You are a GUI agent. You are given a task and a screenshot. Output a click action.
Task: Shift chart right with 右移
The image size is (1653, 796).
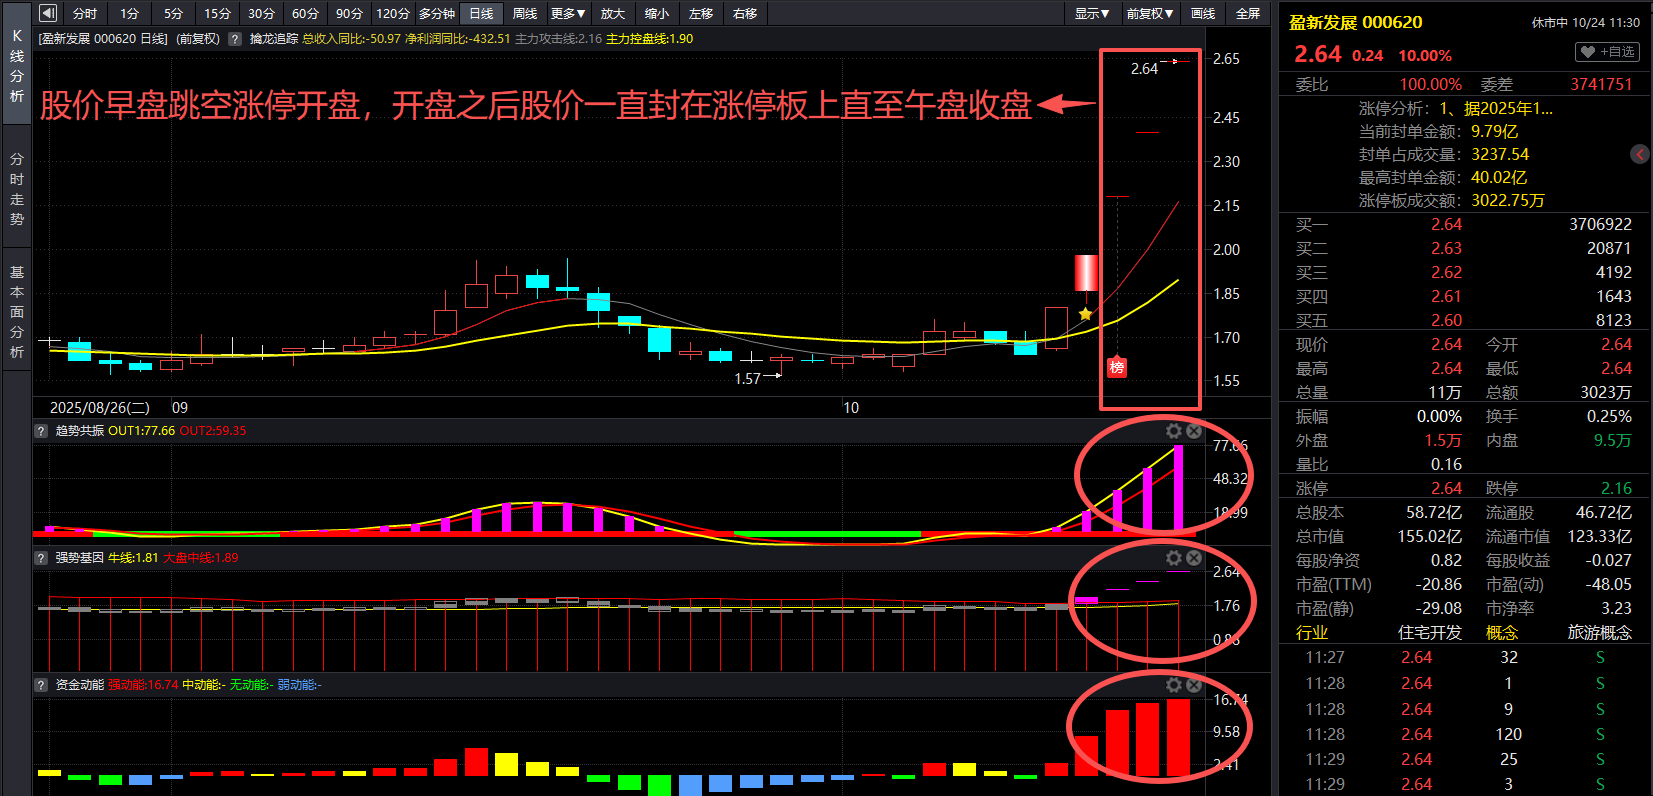point(745,13)
